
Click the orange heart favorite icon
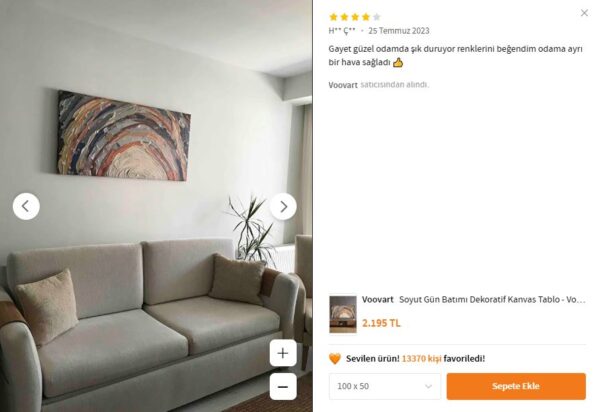tap(335, 358)
